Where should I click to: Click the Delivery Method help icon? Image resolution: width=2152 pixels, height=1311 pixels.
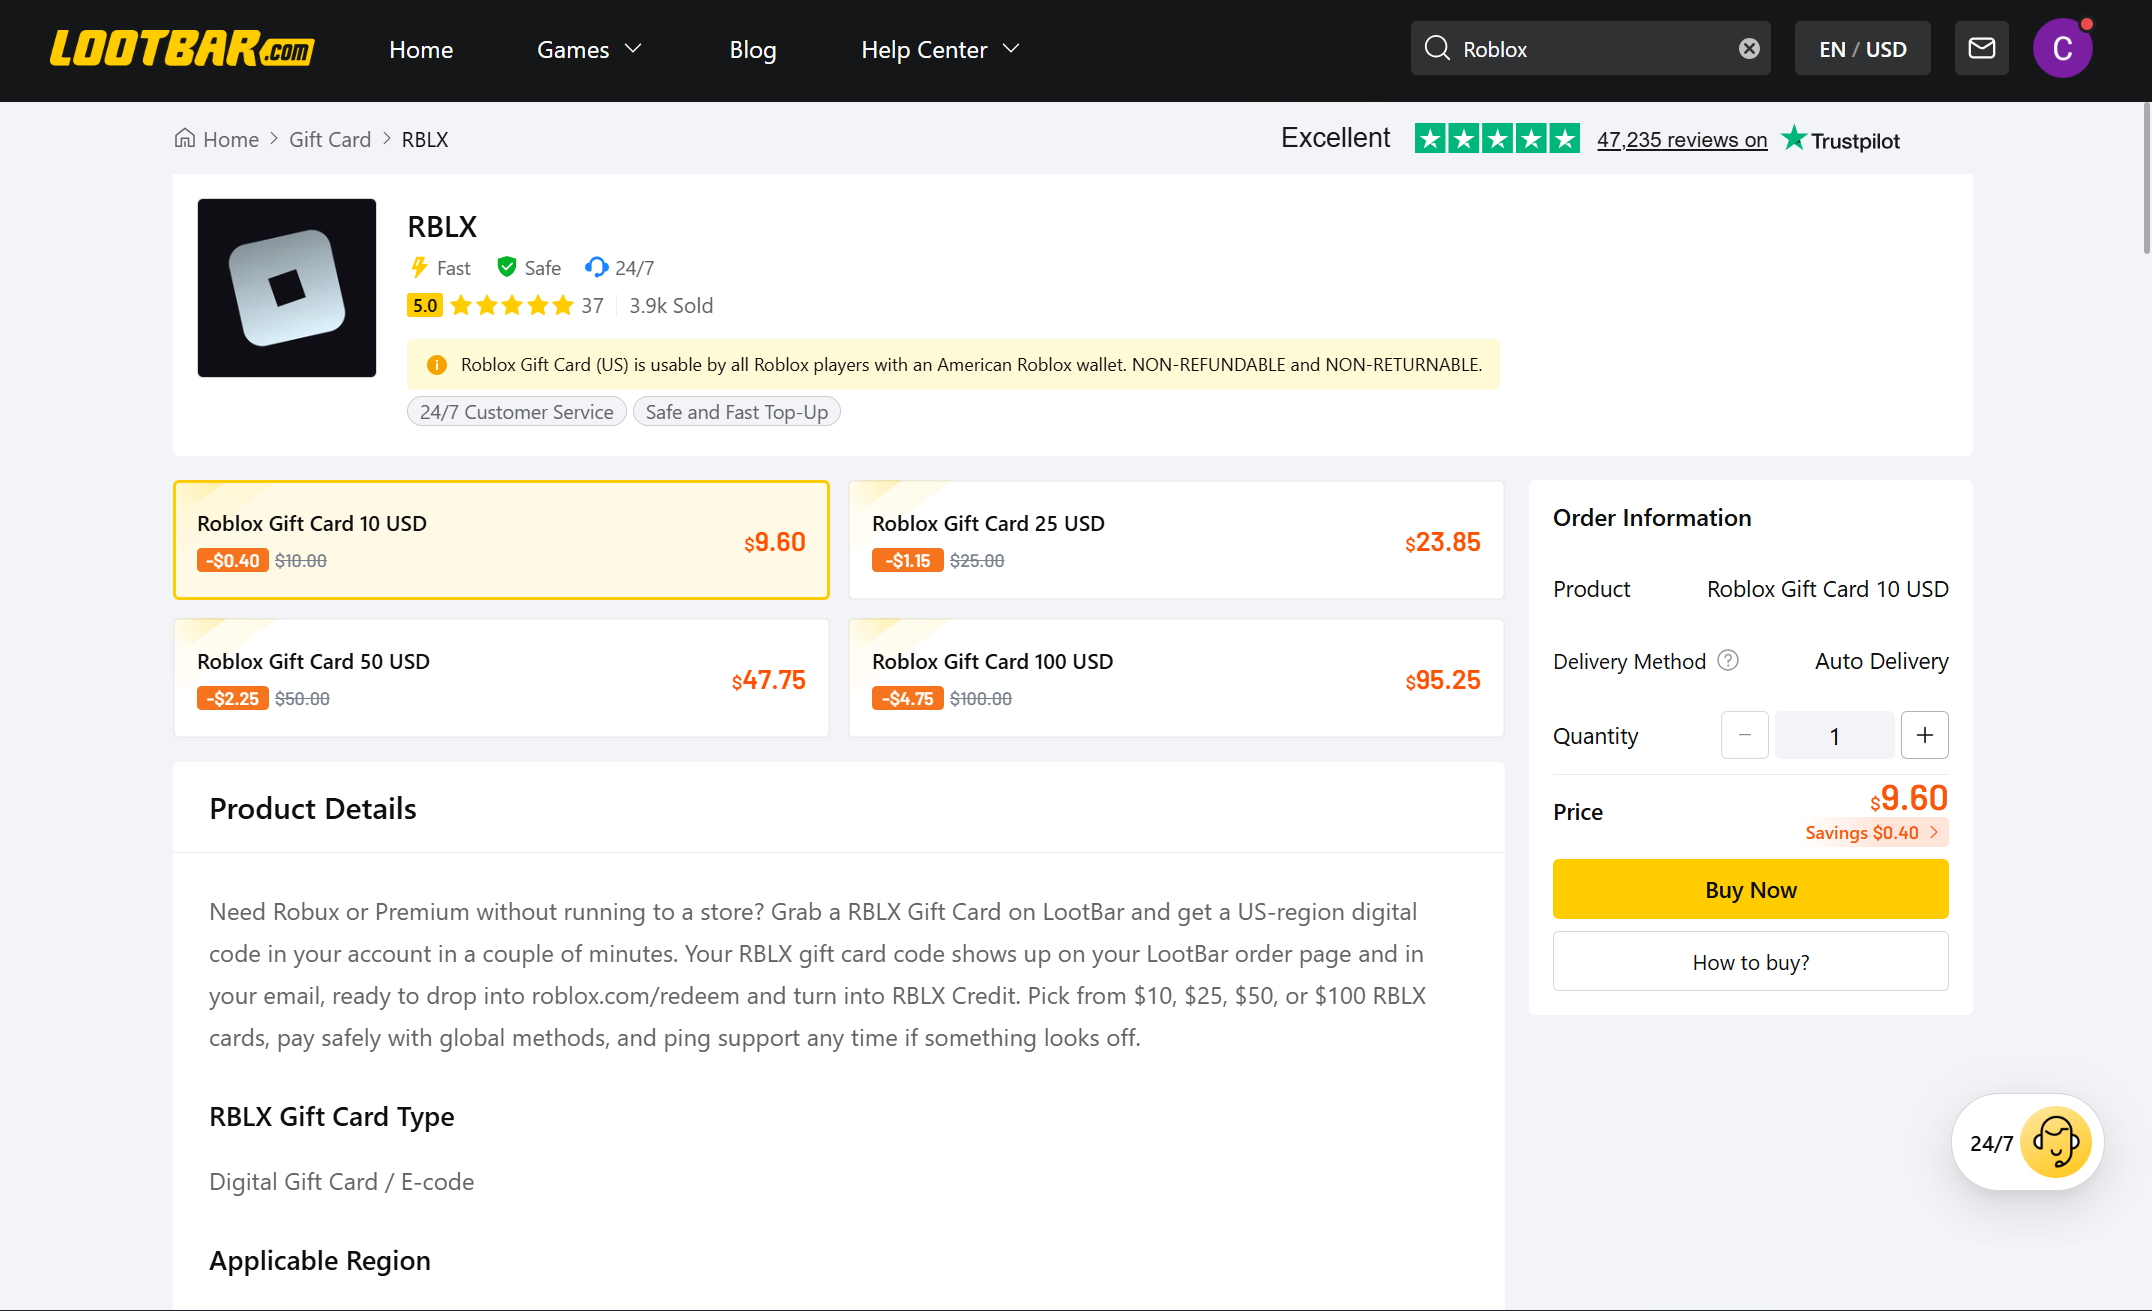click(x=1728, y=660)
